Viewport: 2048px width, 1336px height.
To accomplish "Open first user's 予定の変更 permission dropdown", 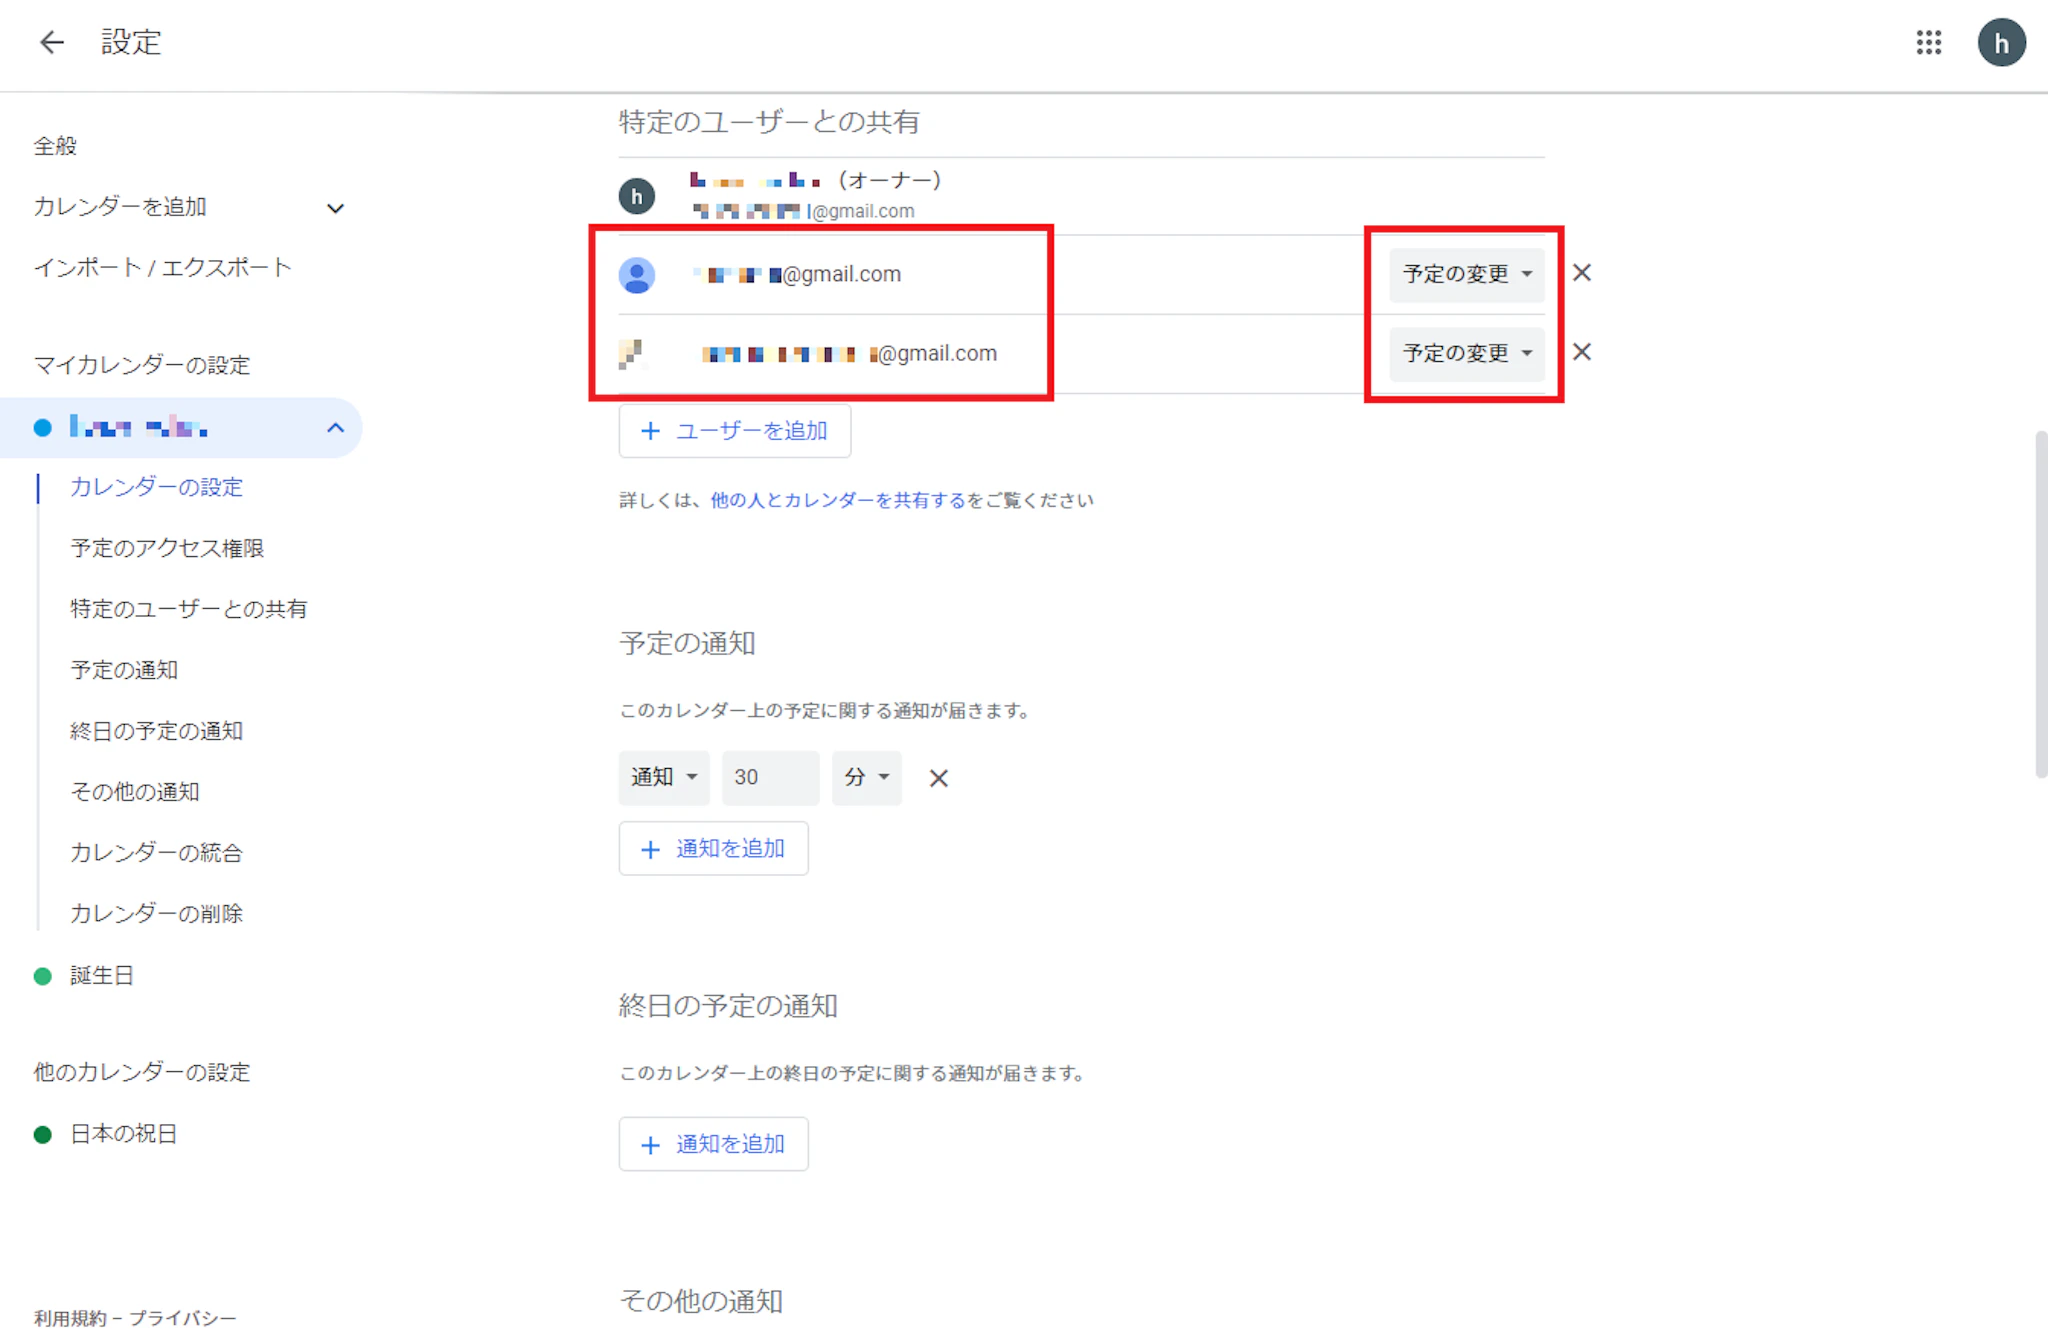I will tap(1466, 274).
